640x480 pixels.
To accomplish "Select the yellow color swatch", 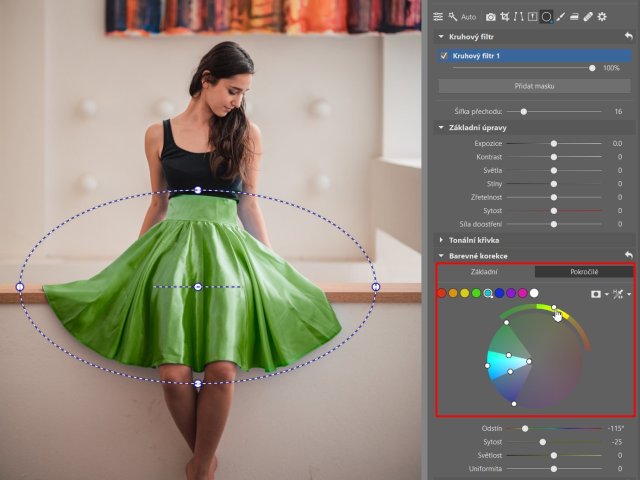I will [x=464, y=293].
